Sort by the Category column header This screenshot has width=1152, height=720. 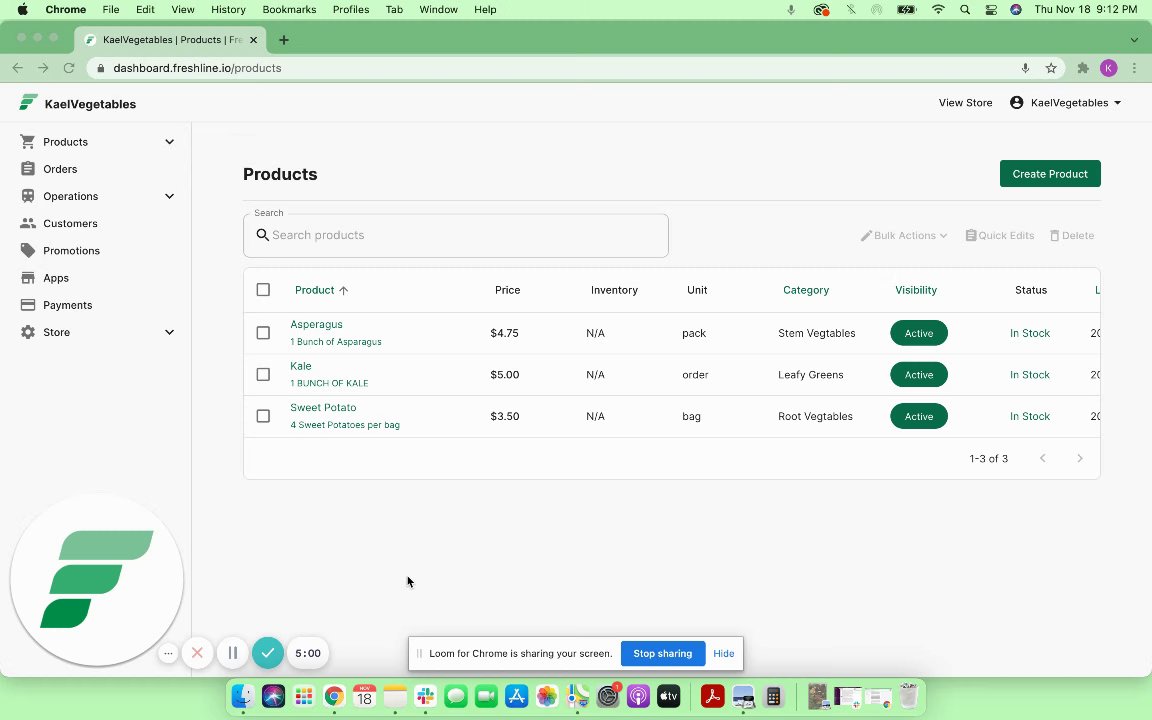[806, 290]
